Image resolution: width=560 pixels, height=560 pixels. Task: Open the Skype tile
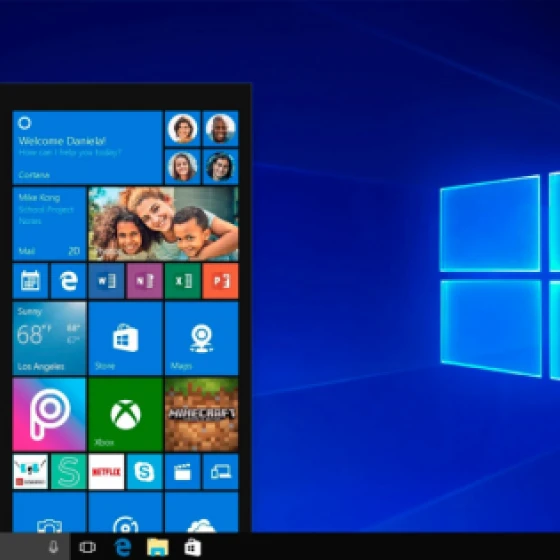(145, 471)
